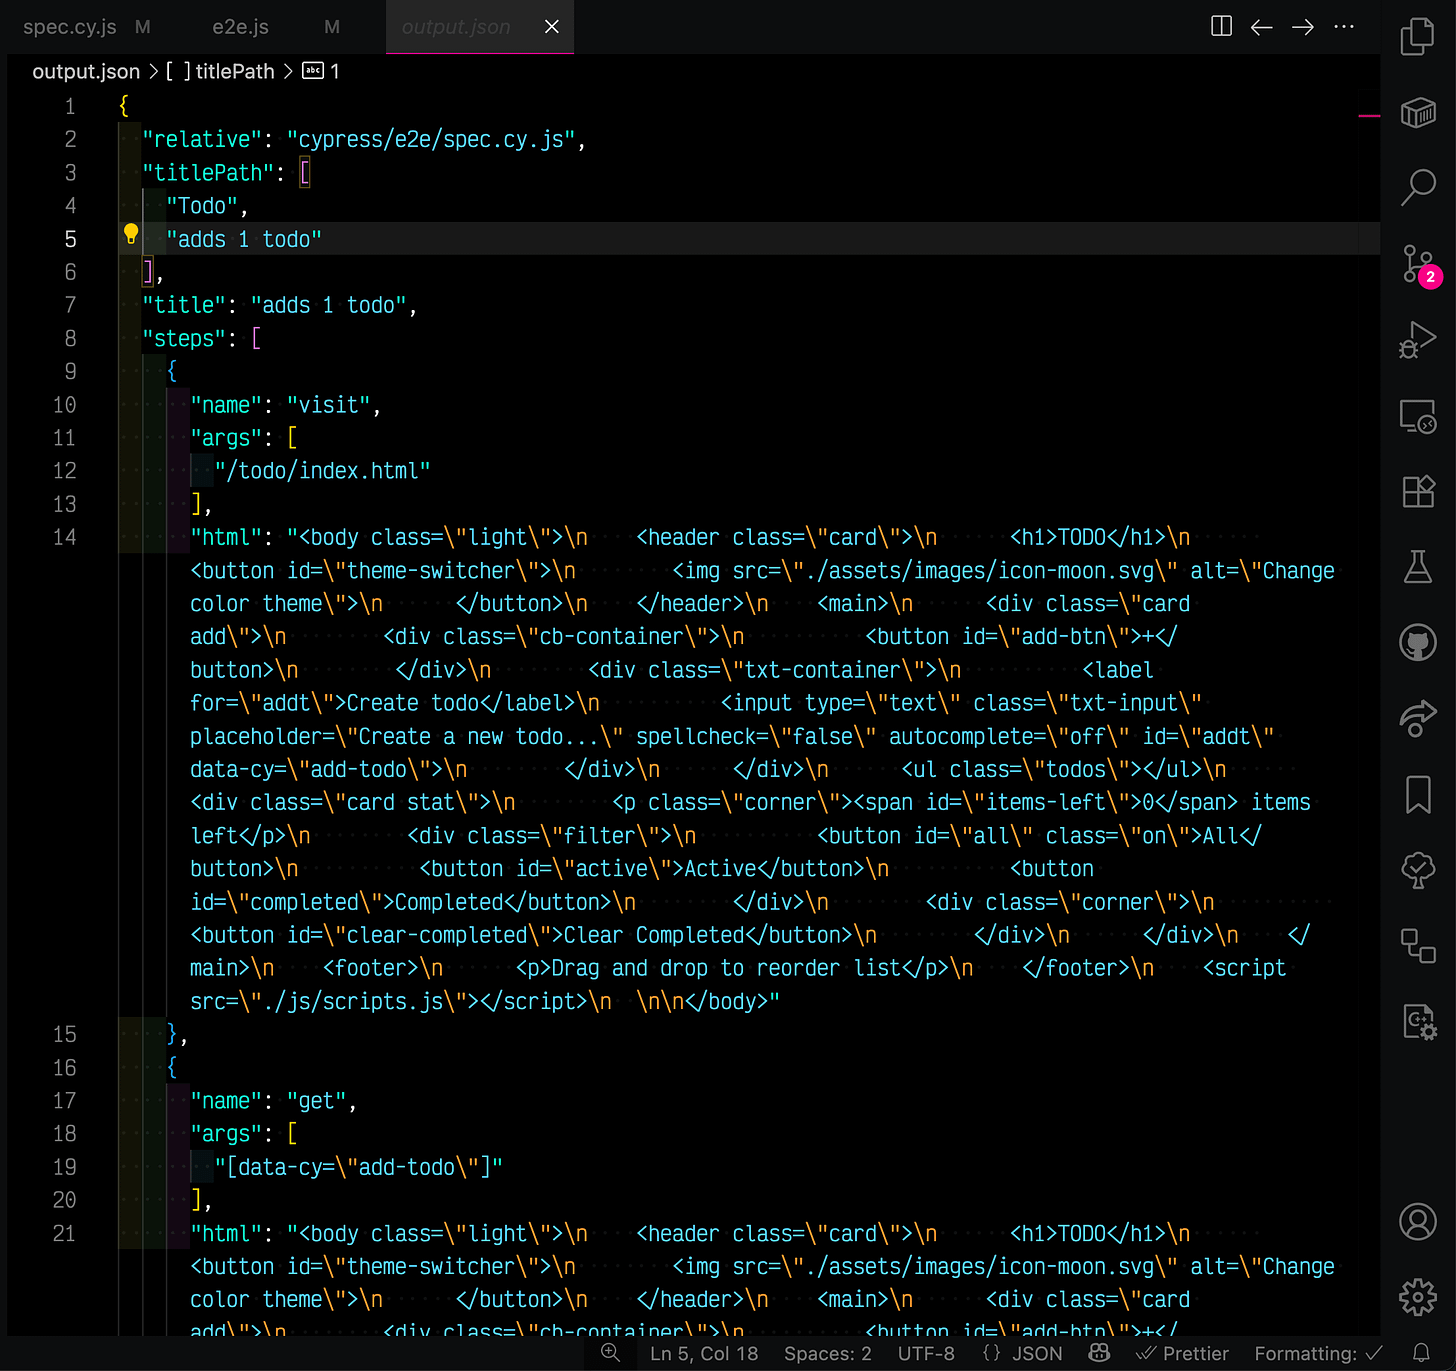
Task: Click Ln 5, Col 18 in status bar
Action: [704, 1353]
